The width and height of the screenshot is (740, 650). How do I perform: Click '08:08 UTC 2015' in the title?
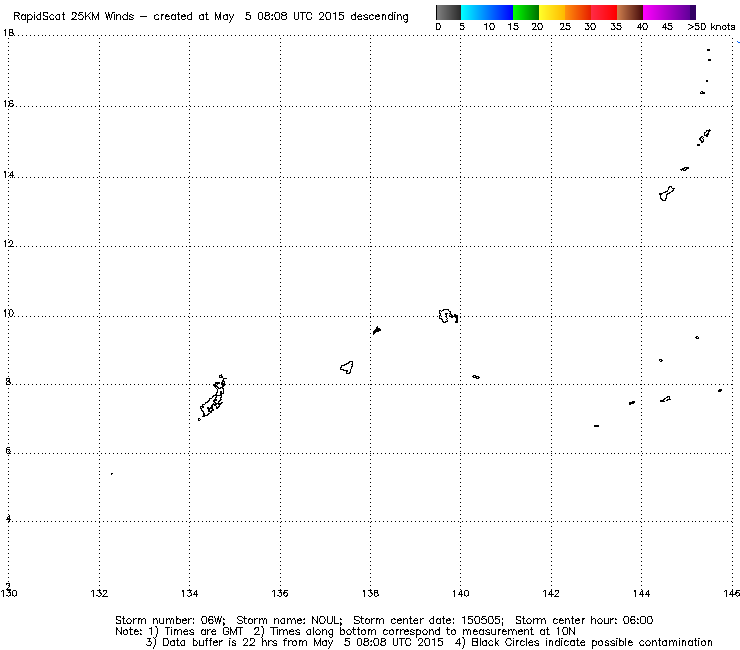point(303,17)
